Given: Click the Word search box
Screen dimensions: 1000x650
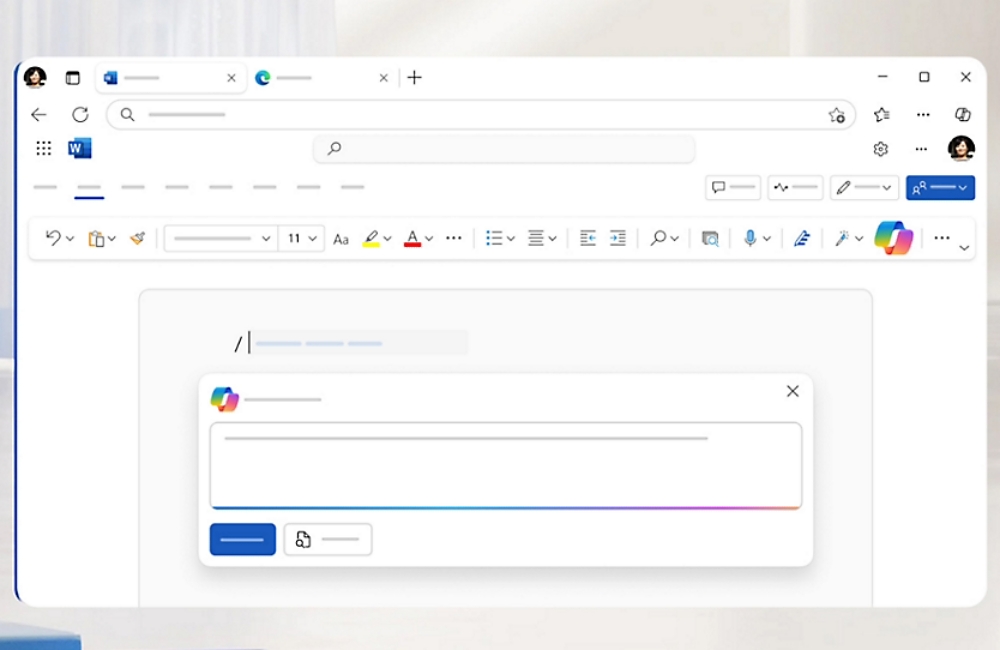Looking at the screenshot, I should click(x=504, y=149).
